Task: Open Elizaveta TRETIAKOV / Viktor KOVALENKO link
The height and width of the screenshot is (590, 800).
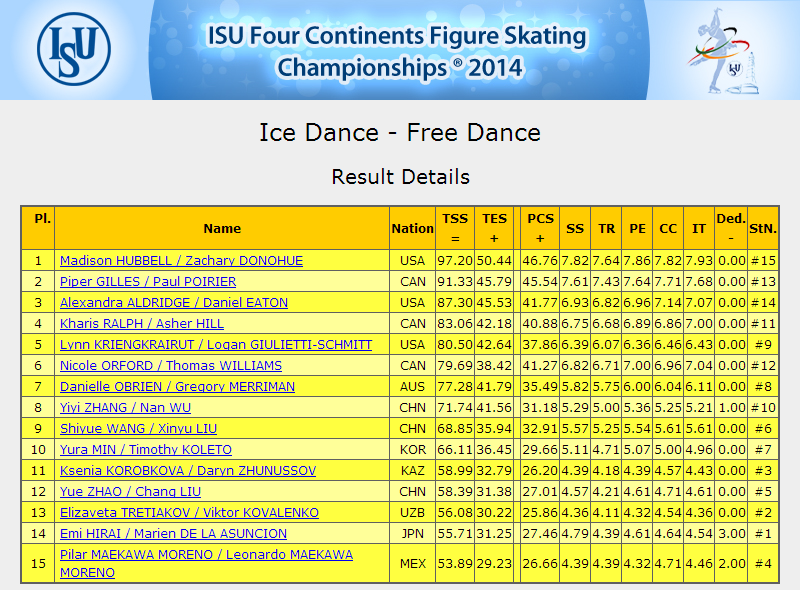Action: coord(189,512)
